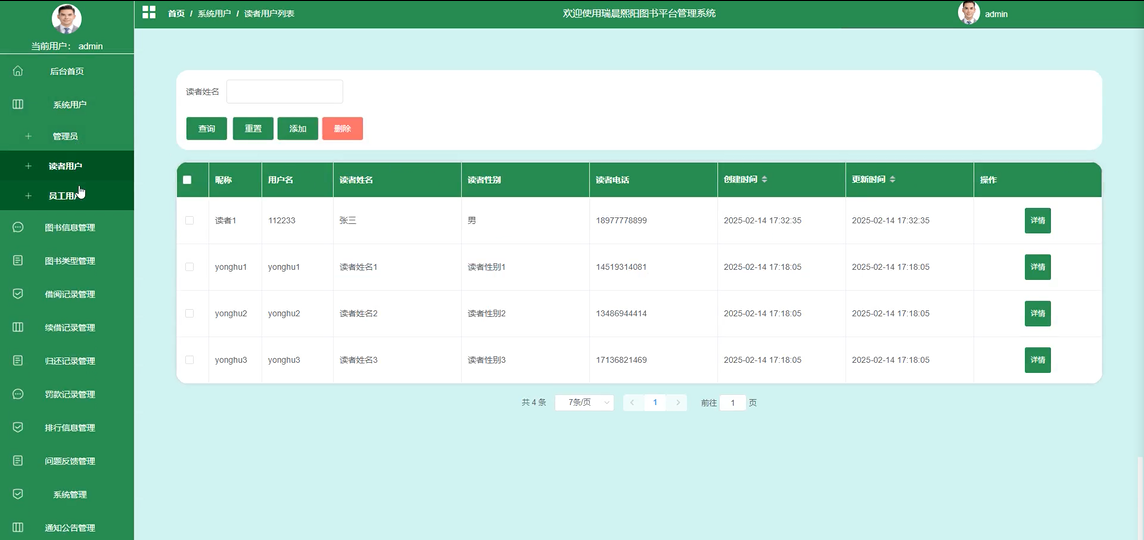Focus the 读者姓名 search input field

pos(285,91)
